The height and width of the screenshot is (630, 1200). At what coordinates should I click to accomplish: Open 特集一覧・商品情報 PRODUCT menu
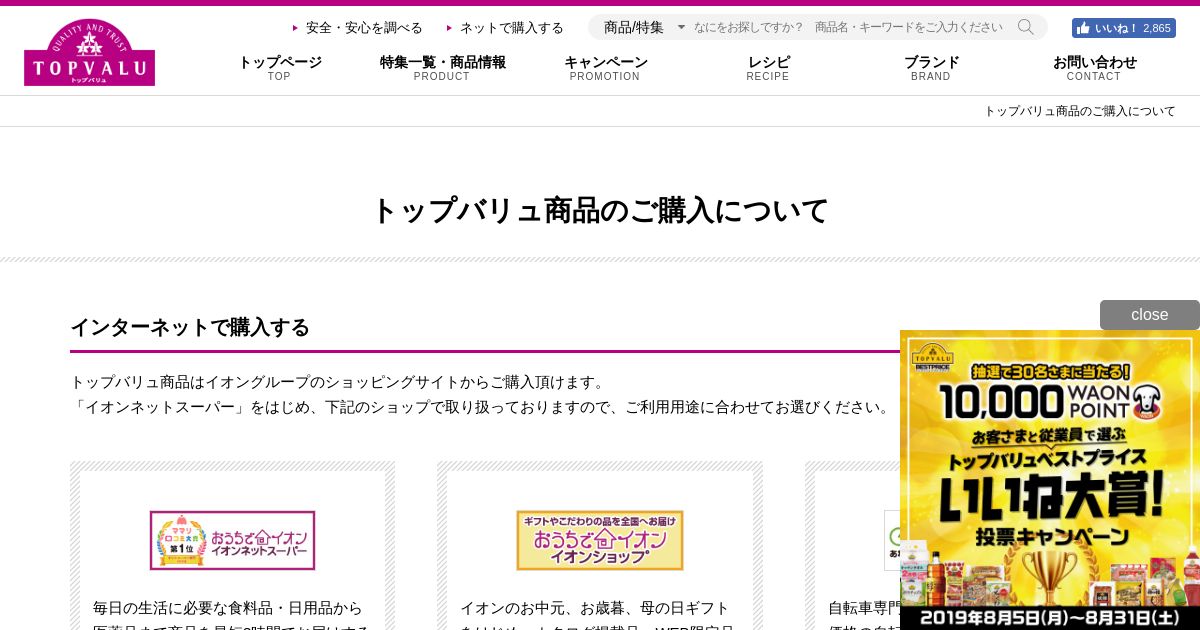point(442,68)
